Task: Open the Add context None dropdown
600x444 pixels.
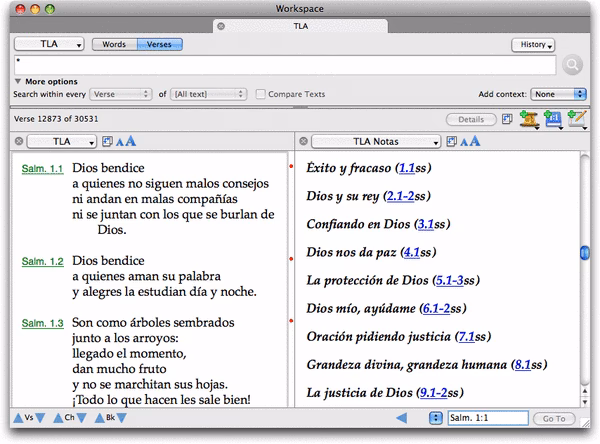Action: point(558,94)
